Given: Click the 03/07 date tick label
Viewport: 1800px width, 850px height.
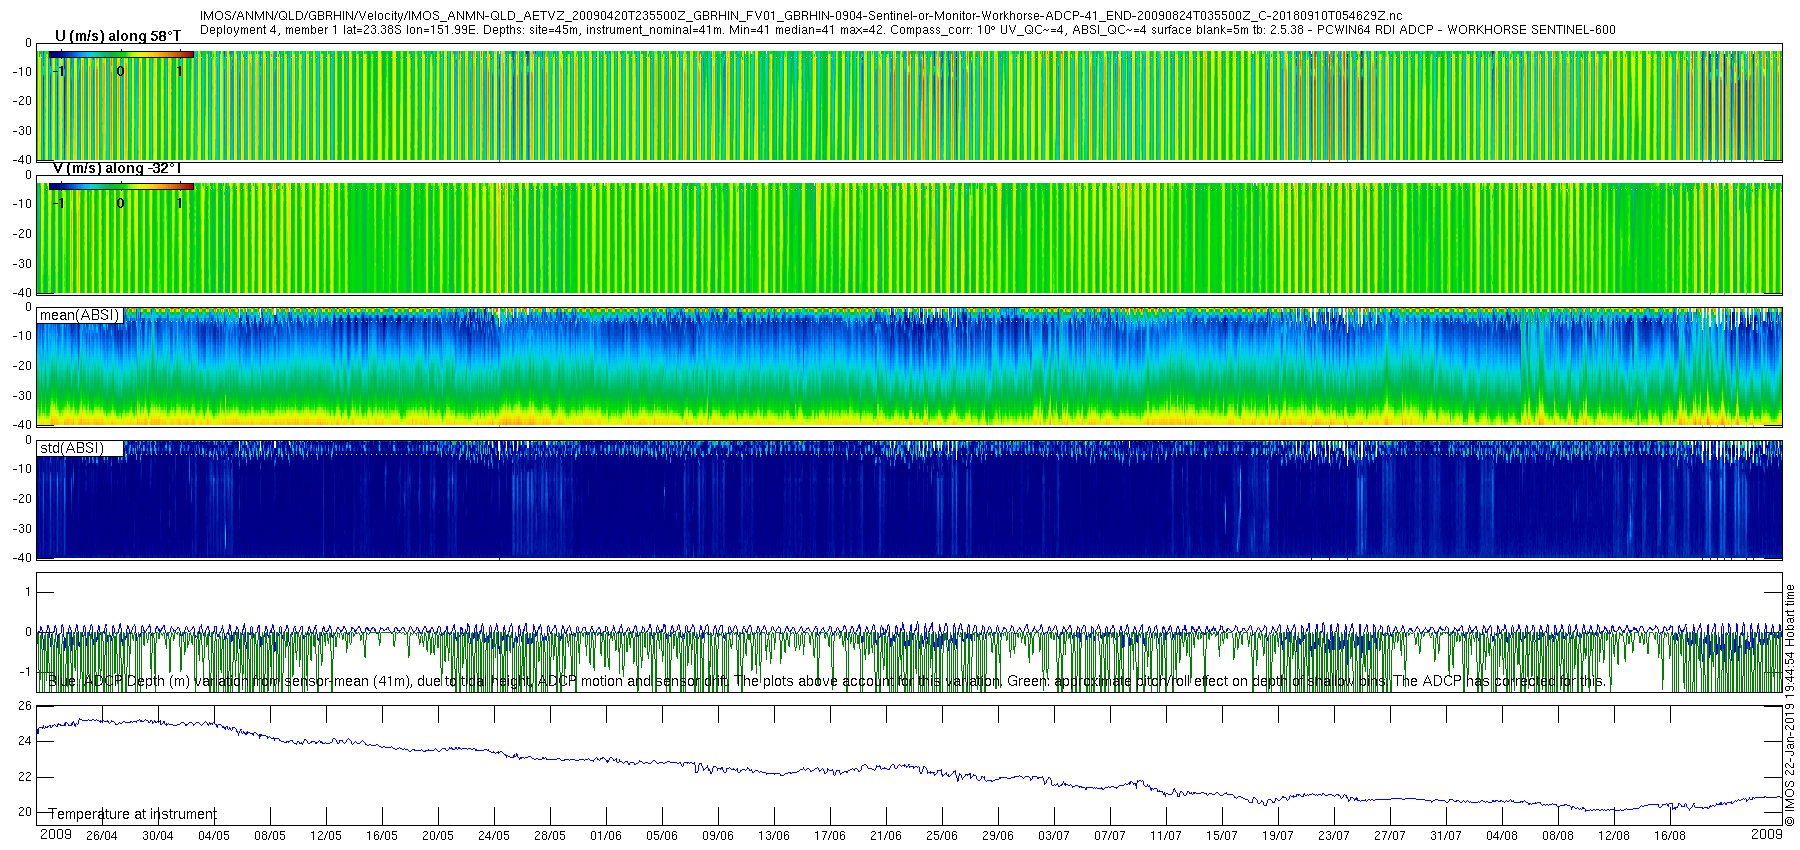Looking at the screenshot, I should pos(1053,836).
